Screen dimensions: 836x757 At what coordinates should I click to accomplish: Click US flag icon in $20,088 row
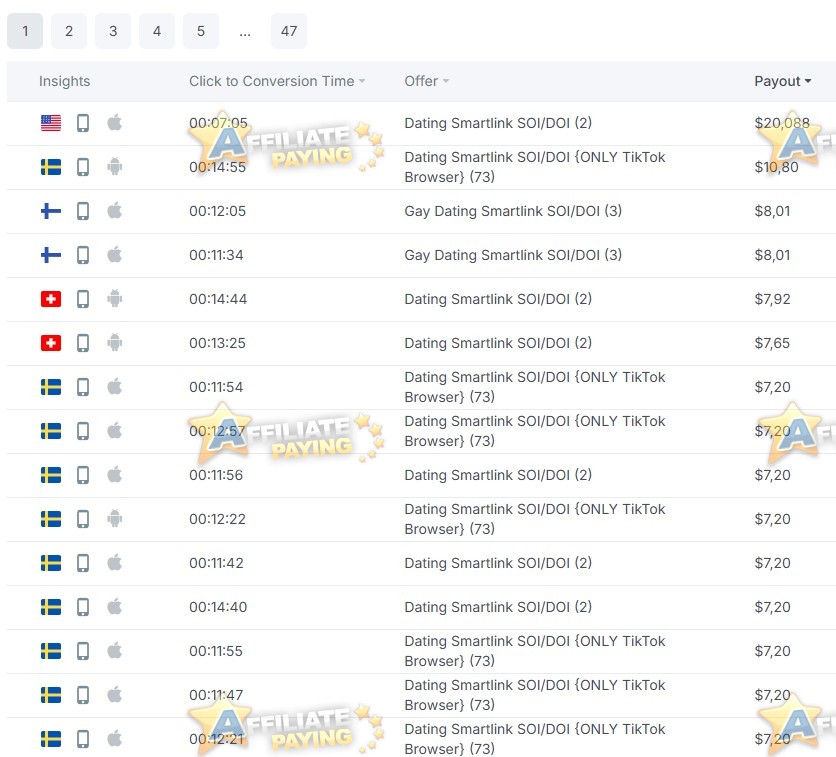[x=51, y=123]
